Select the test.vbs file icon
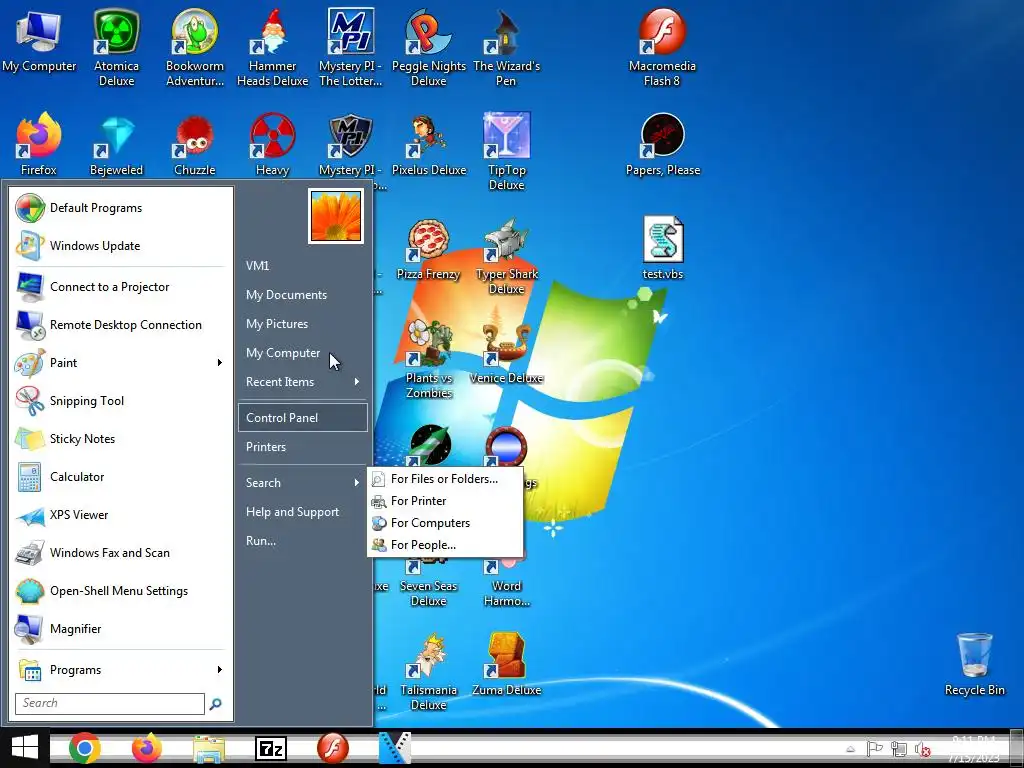The width and height of the screenshot is (1024, 768). 662,248
